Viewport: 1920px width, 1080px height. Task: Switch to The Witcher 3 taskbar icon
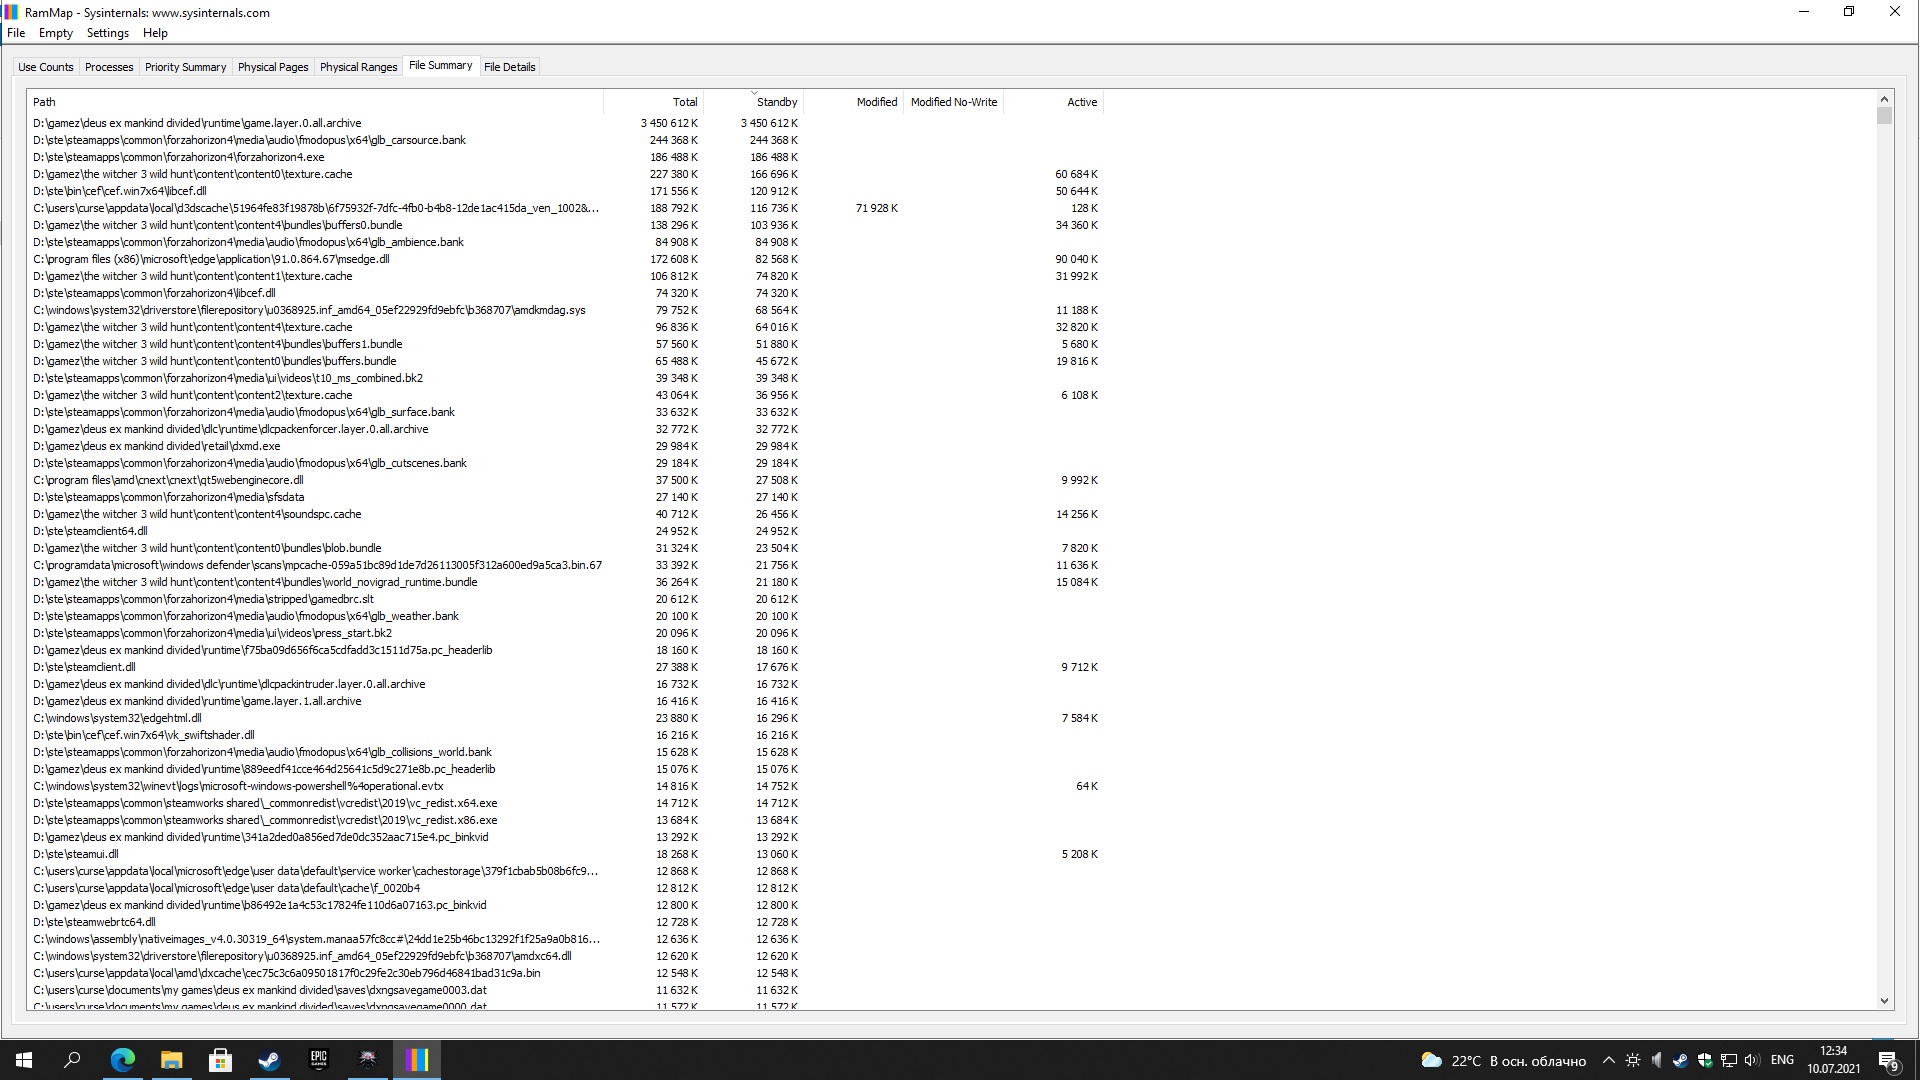click(367, 1060)
